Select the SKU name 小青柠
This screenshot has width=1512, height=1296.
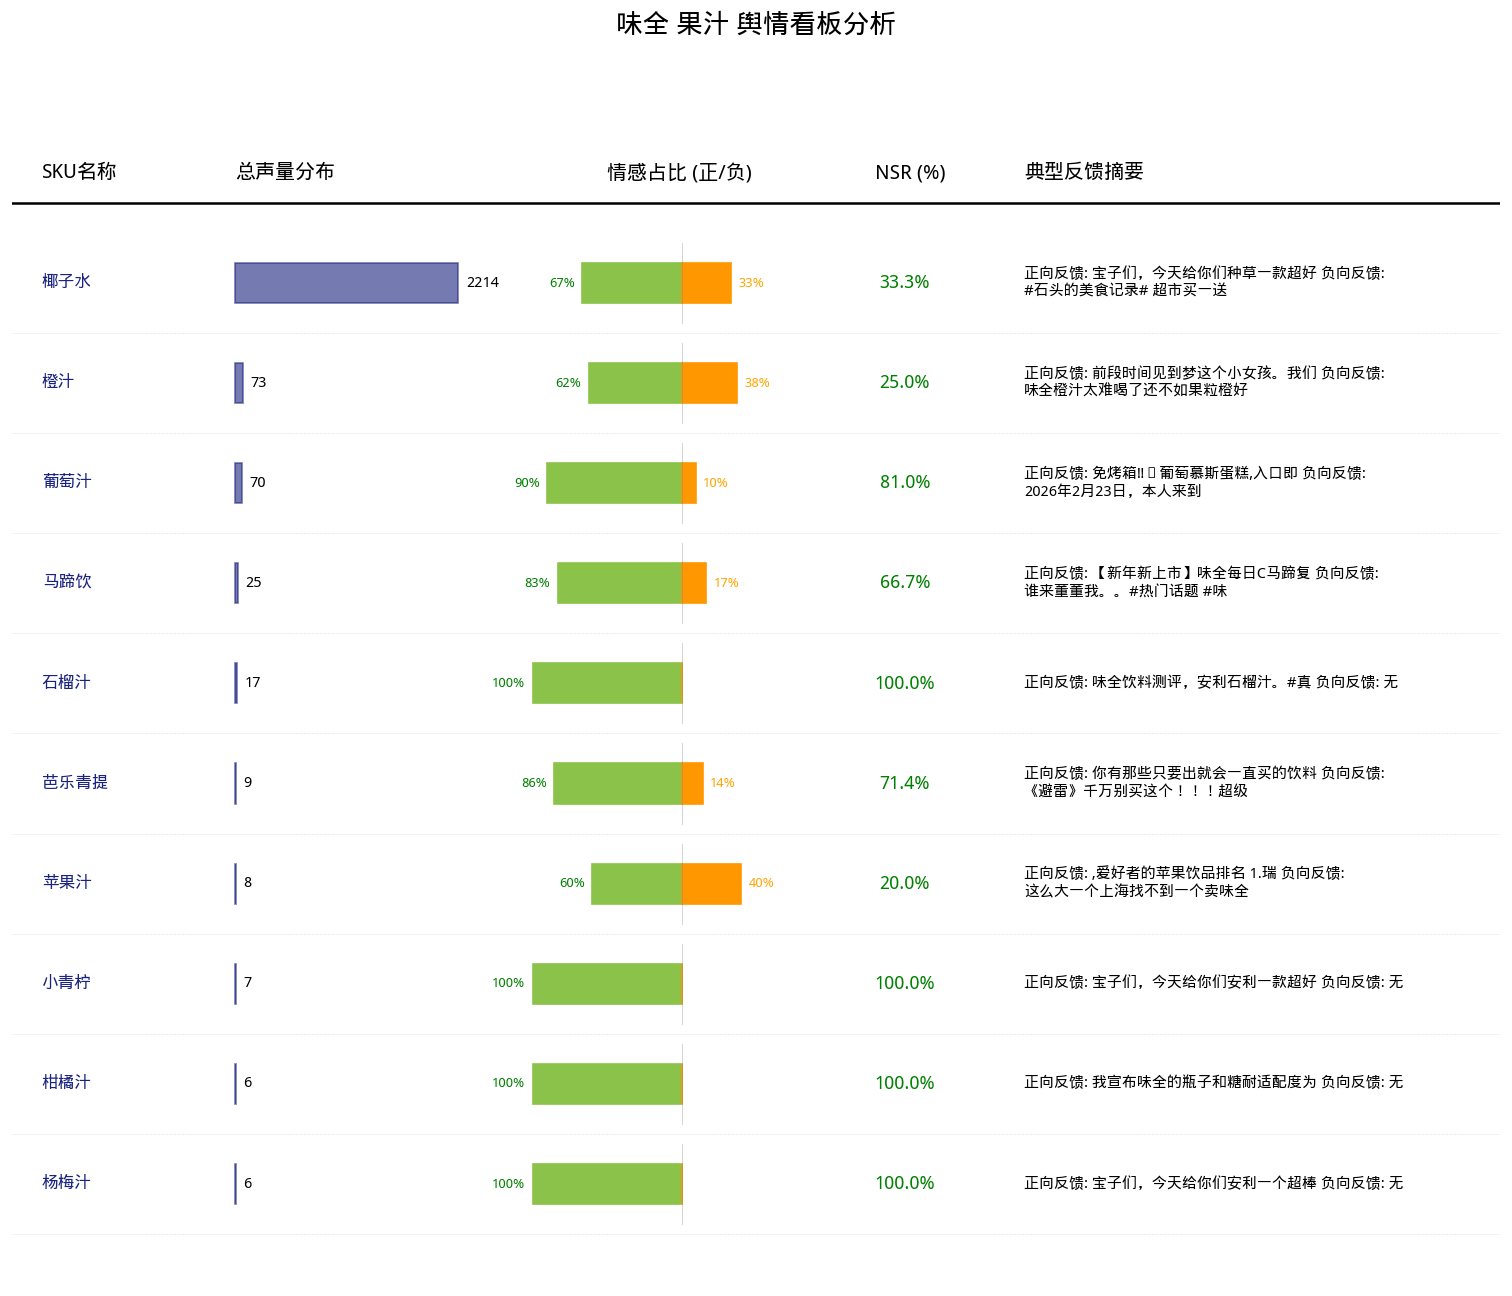click(67, 982)
